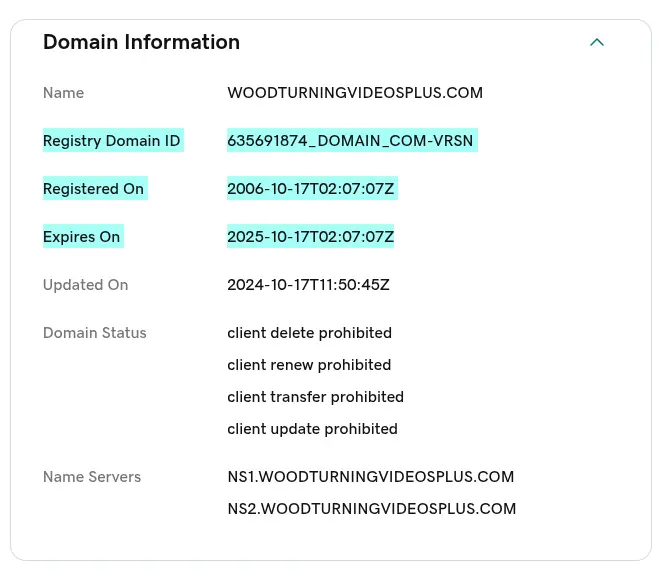Select the NS1.WOODTURNINGVIDEOSPLUS.COM name server

(x=370, y=477)
